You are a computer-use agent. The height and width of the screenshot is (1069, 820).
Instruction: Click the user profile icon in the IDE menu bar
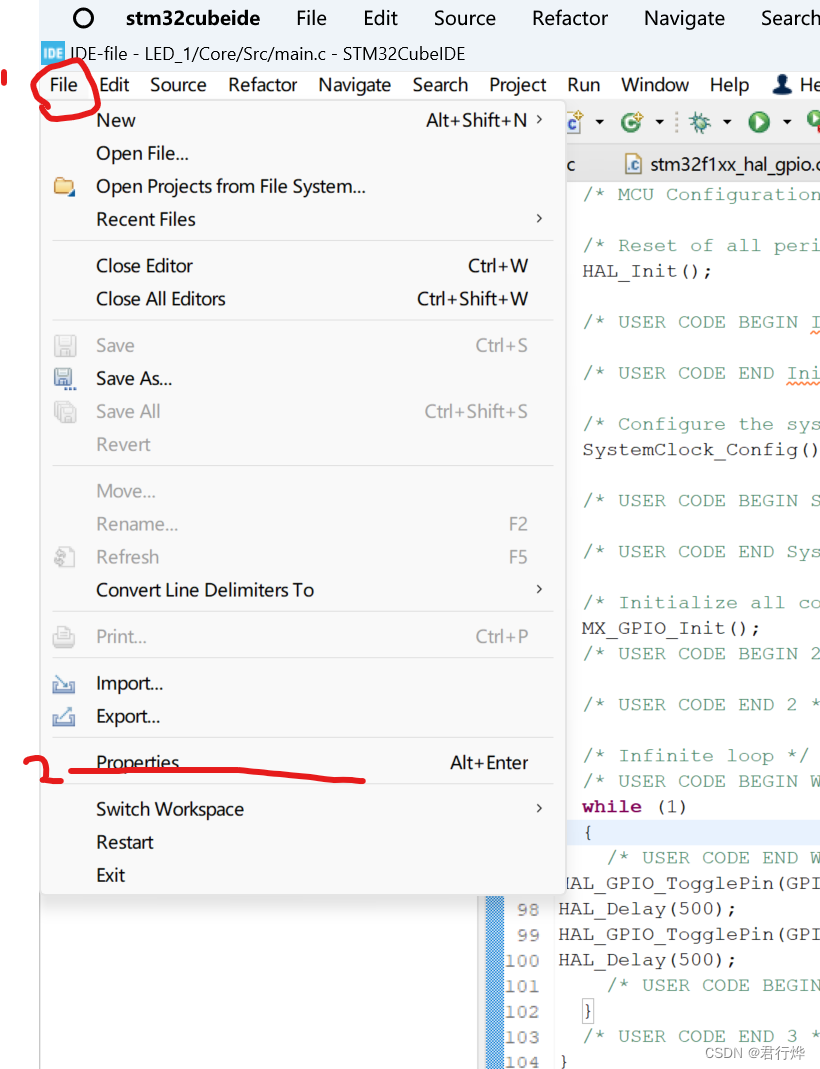tap(782, 85)
